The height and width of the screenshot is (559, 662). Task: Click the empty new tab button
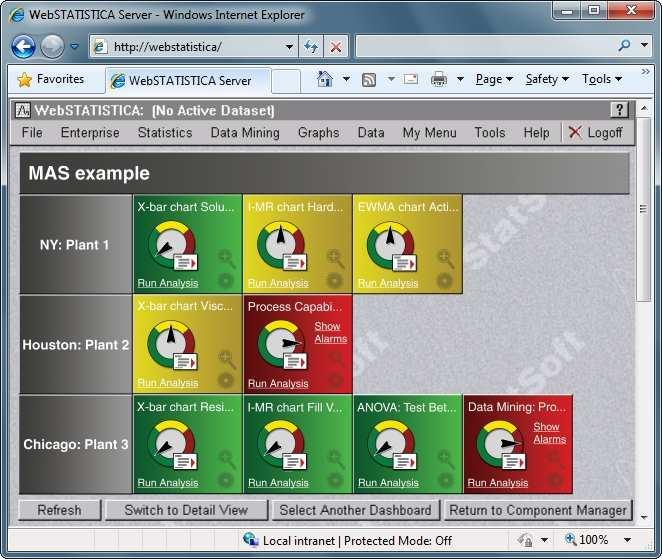286,80
